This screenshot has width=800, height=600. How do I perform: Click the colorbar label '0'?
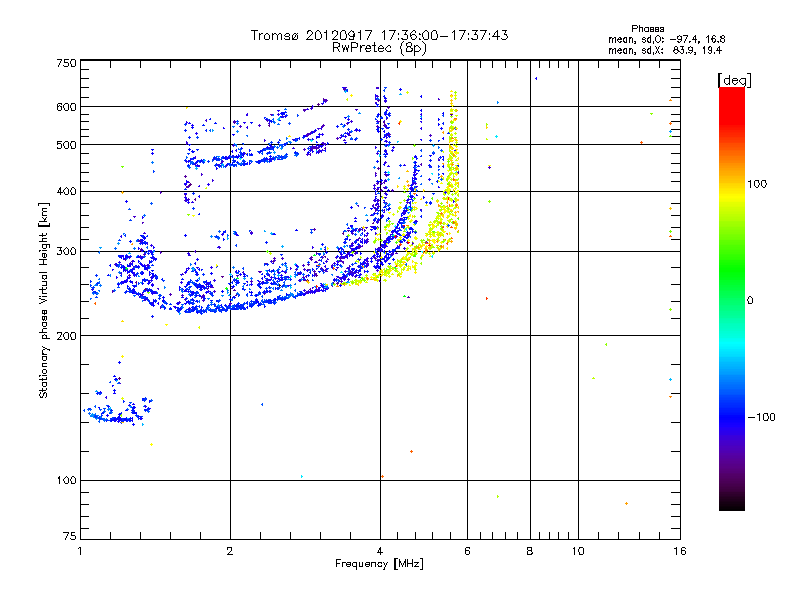pyautogui.click(x=750, y=301)
